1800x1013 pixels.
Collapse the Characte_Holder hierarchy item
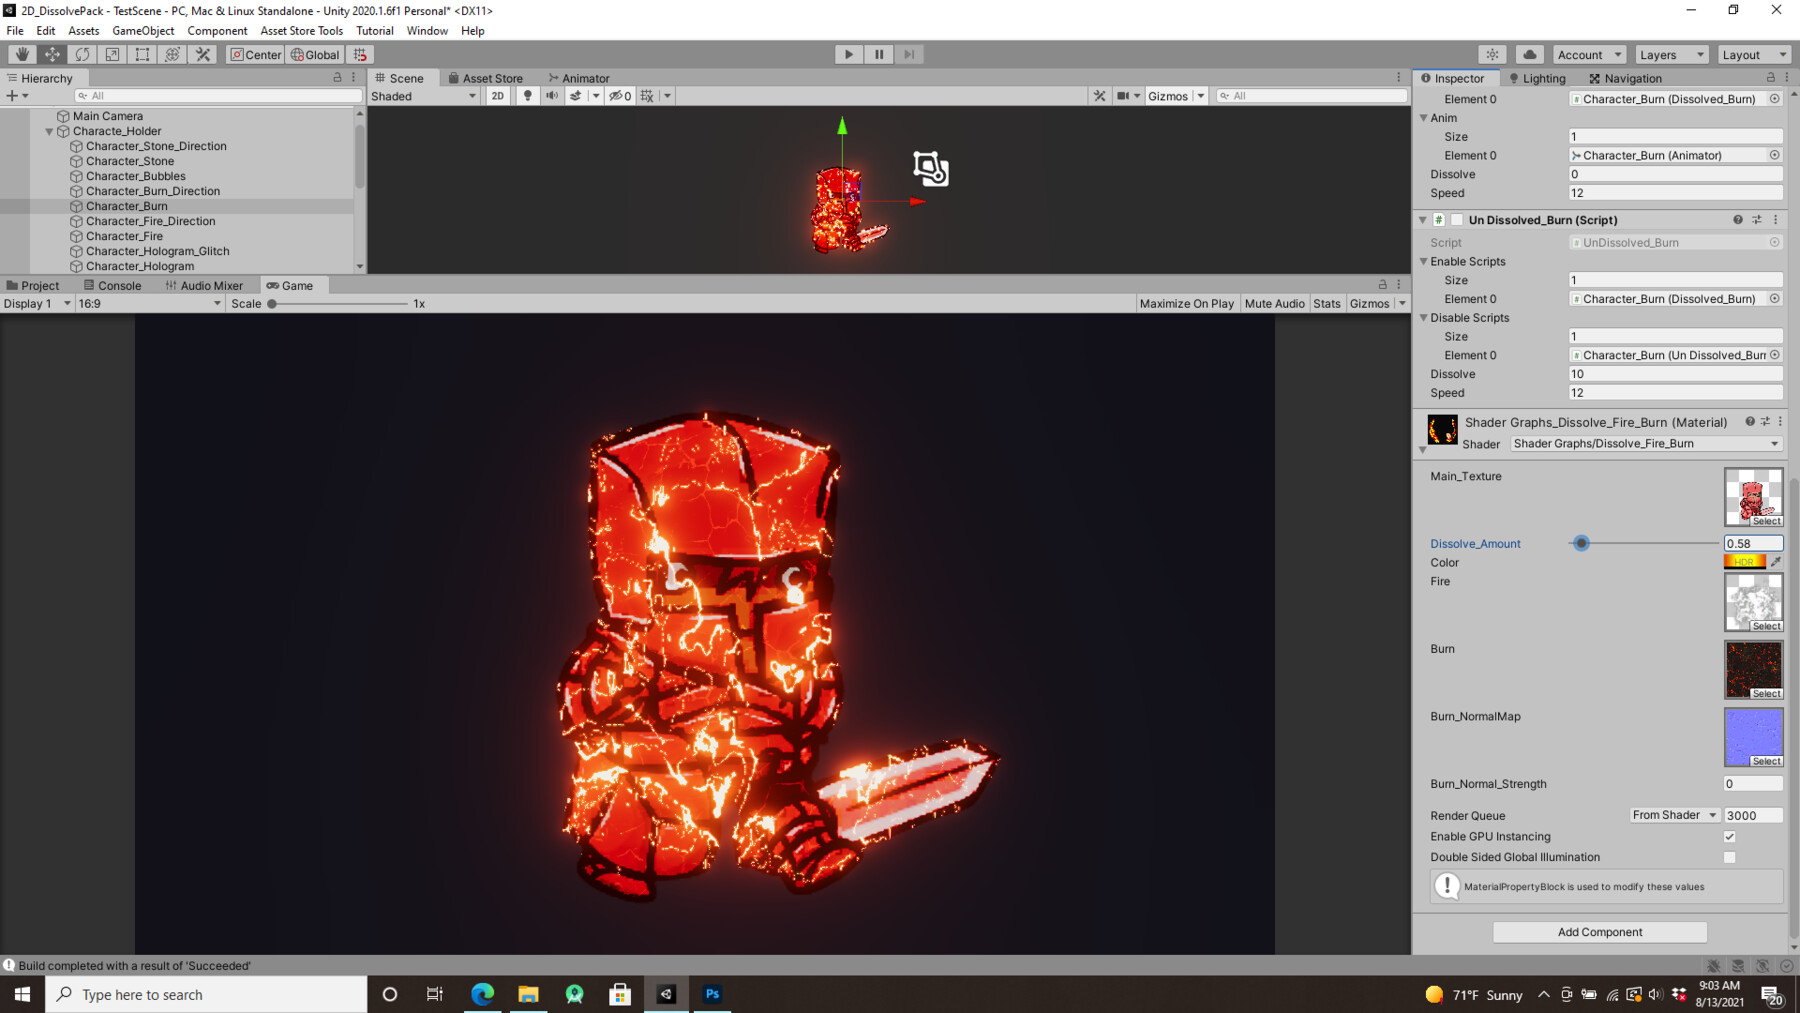point(48,131)
